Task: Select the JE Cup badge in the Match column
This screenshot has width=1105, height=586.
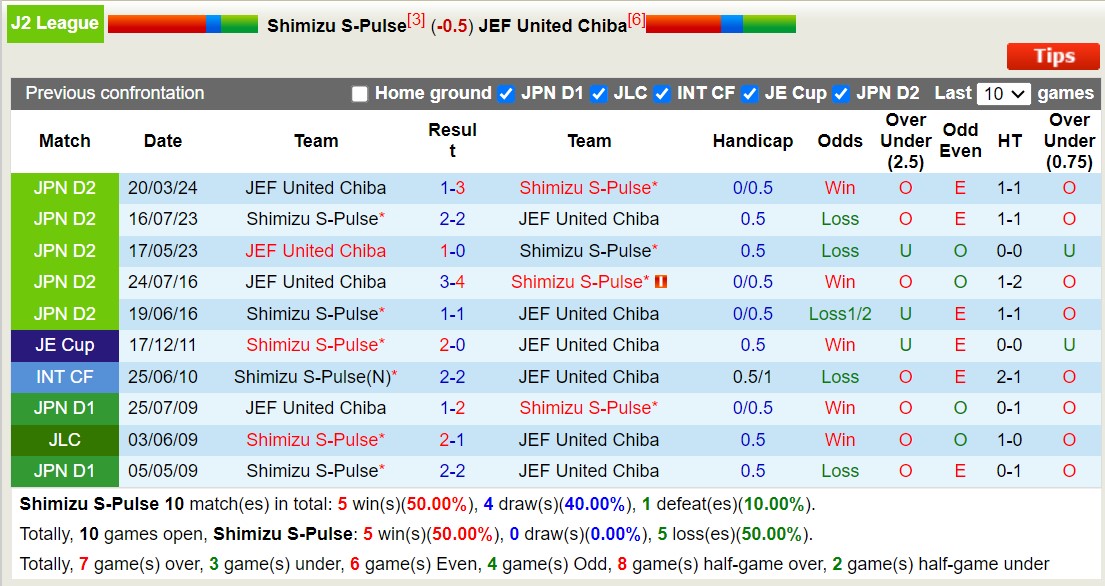Action: (x=64, y=345)
